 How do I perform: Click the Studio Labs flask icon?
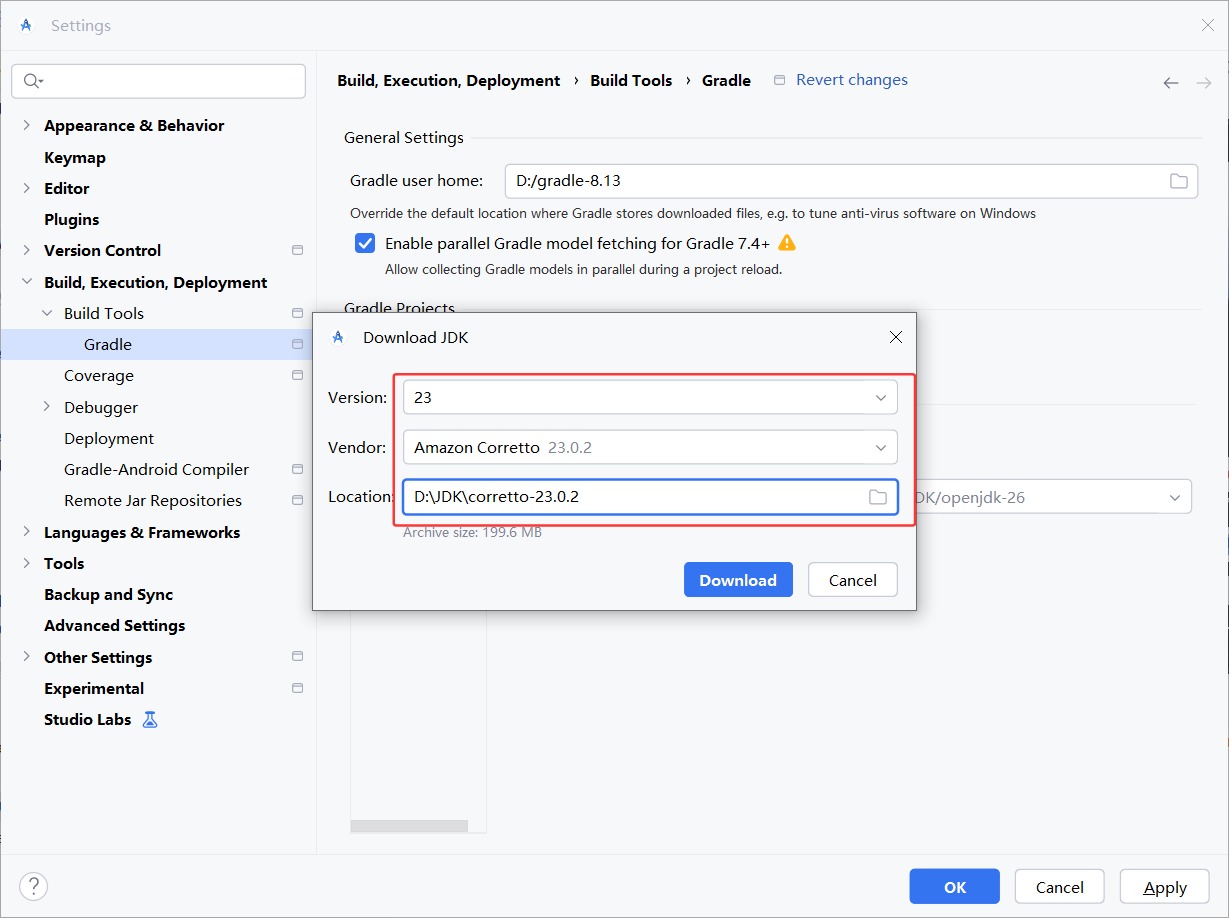coord(150,720)
